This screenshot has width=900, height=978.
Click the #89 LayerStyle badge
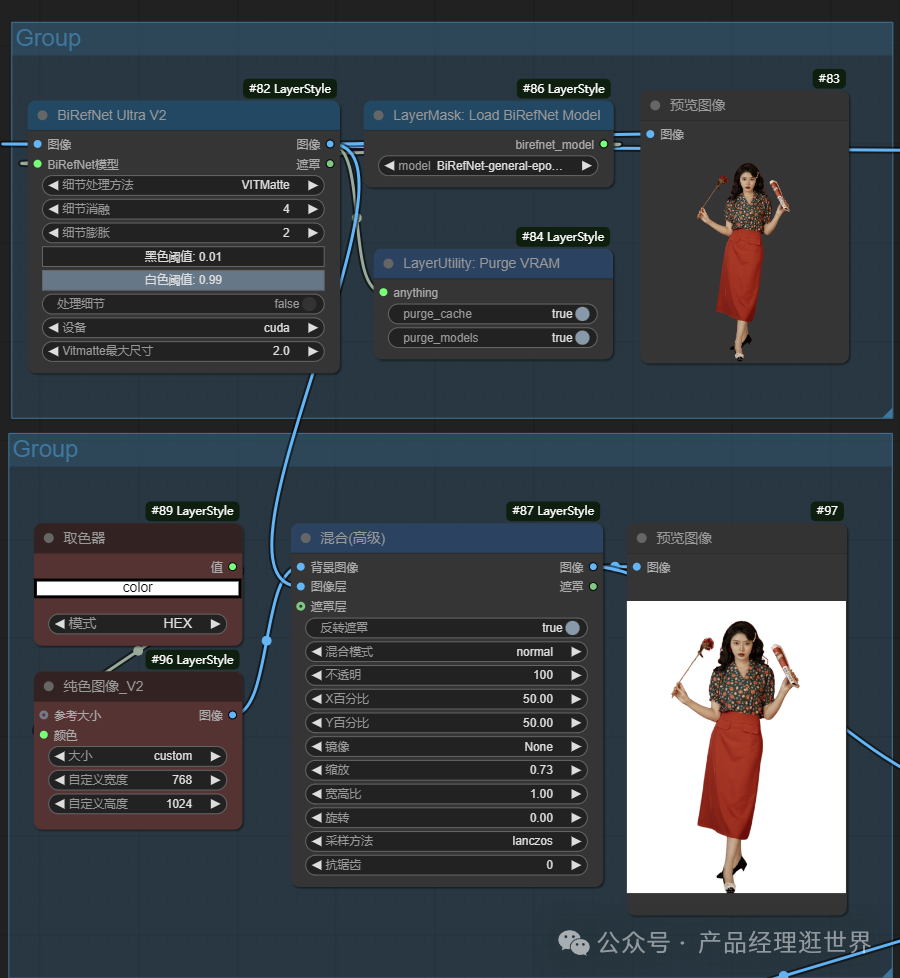click(x=192, y=511)
